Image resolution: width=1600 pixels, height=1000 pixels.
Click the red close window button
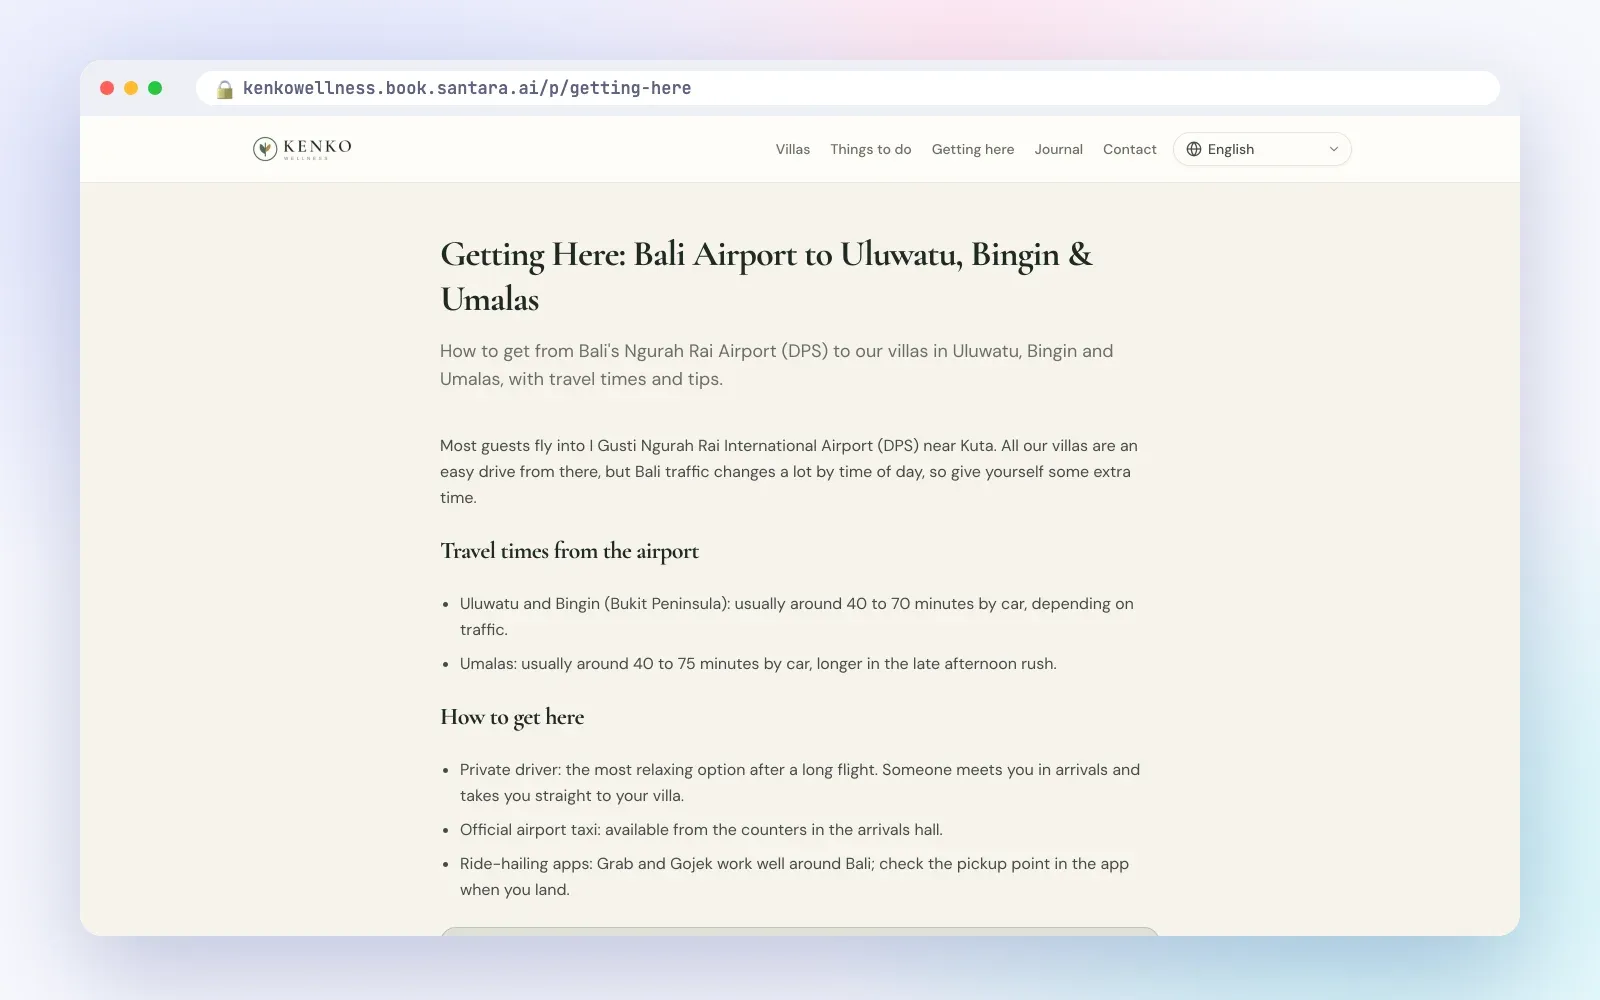coord(107,88)
